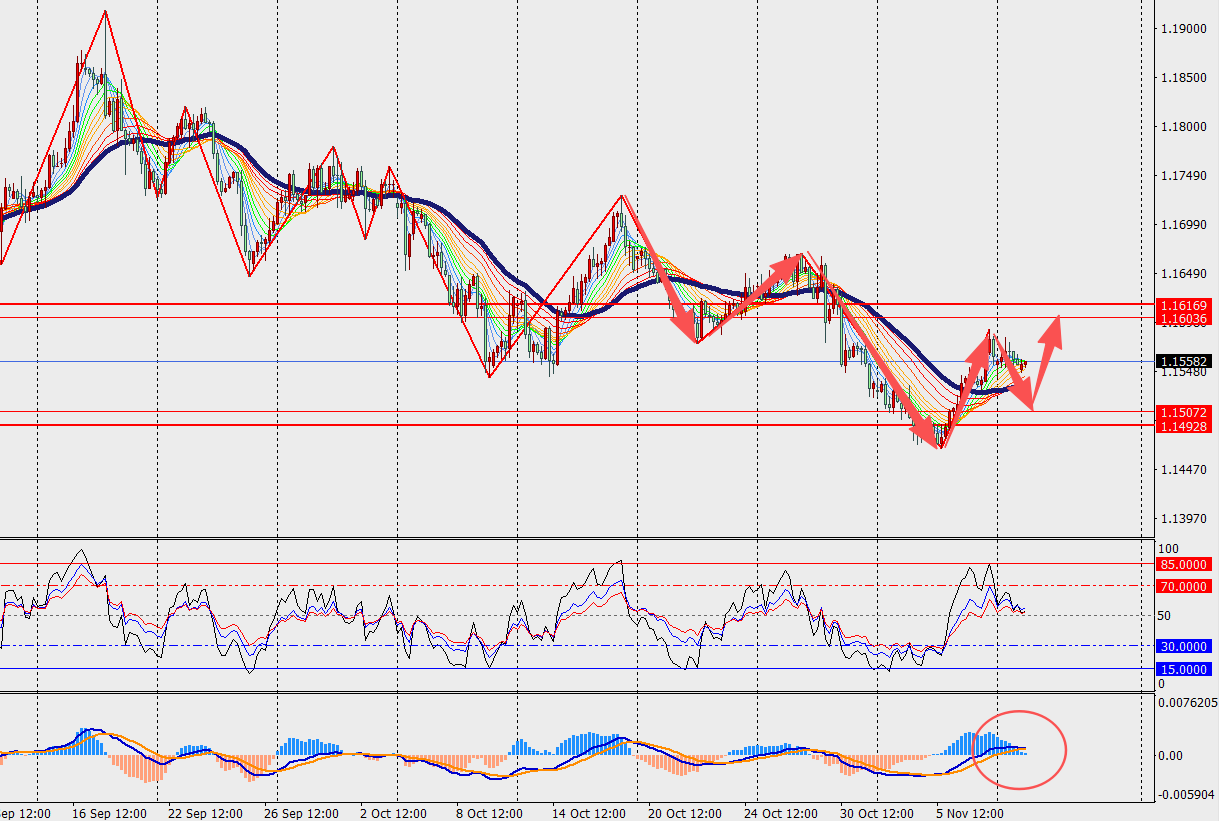The width and height of the screenshot is (1220, 821).
Task: Click the 0.0076205 MACD scale value
Action: (x=1187, y=703)
